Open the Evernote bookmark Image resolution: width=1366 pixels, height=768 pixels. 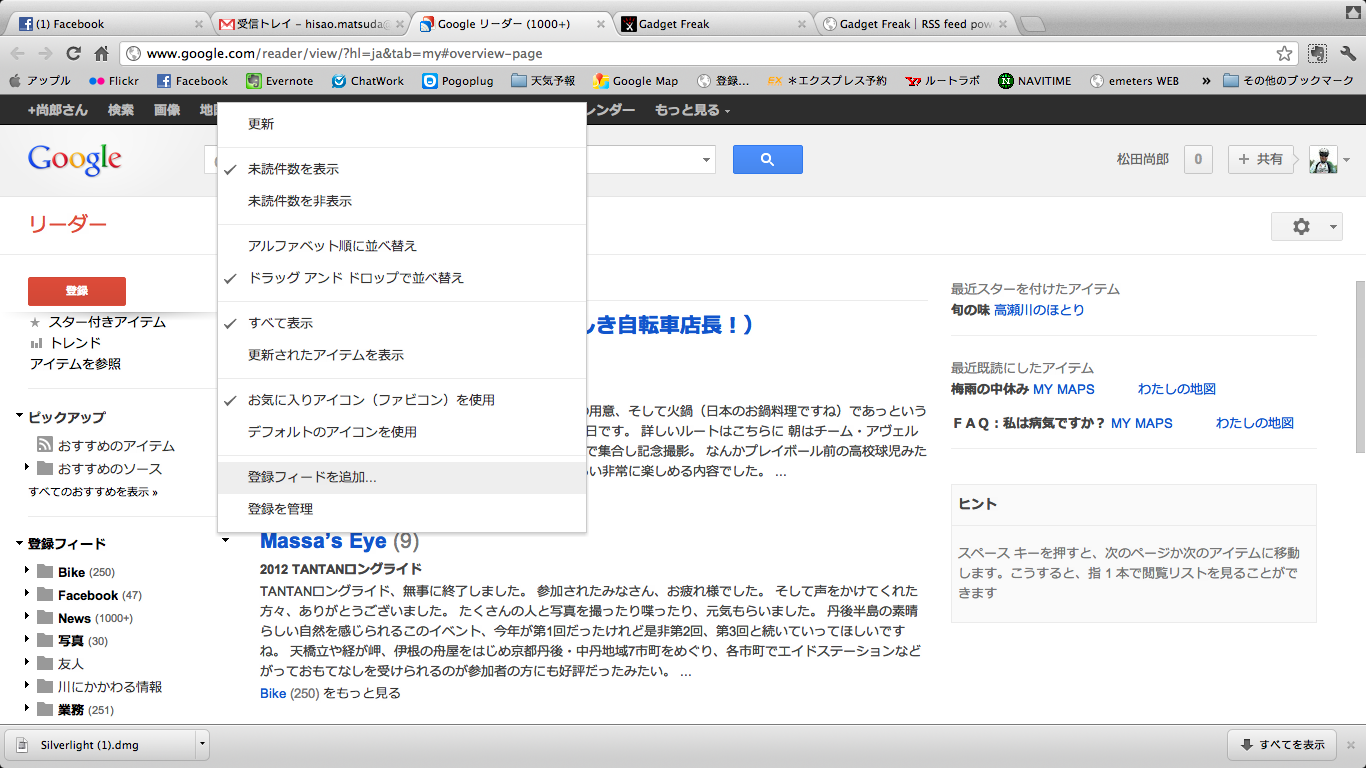(280, 81)
